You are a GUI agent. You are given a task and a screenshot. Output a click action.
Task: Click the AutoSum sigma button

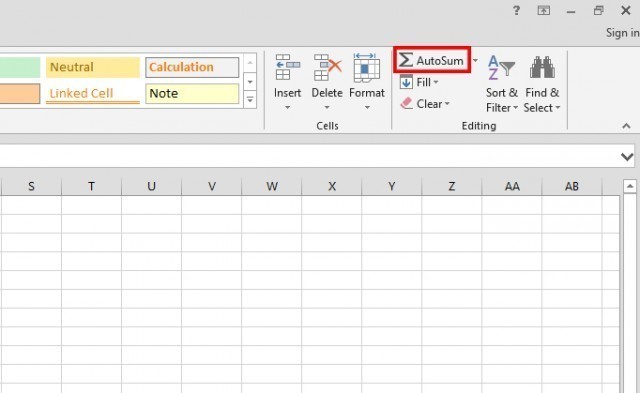432,60
